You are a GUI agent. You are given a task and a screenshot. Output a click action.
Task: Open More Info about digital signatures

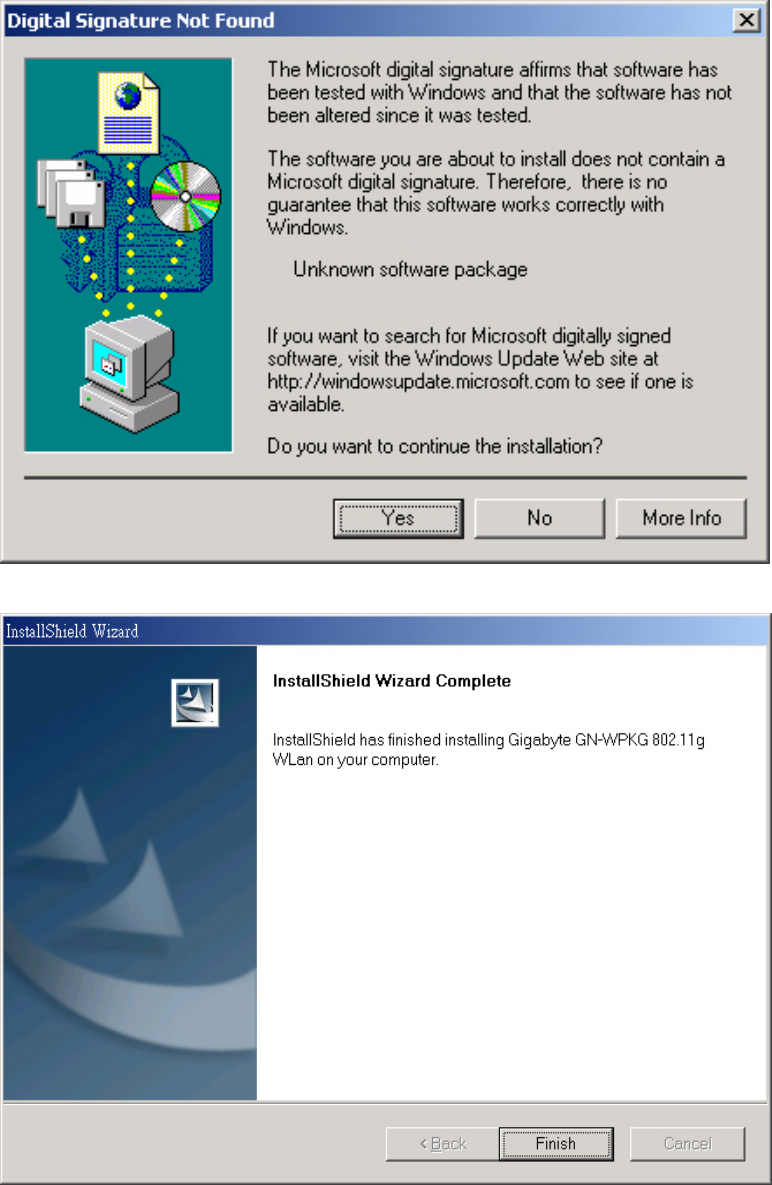click(681, 518)
